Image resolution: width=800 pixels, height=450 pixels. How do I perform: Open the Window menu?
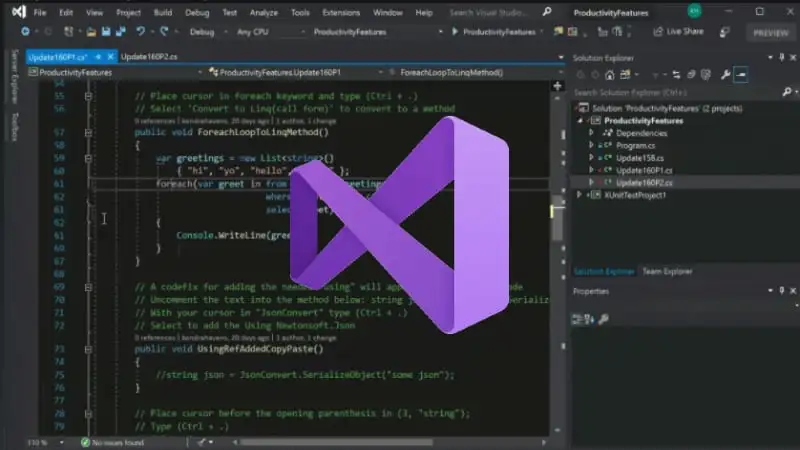click(388, 12)
